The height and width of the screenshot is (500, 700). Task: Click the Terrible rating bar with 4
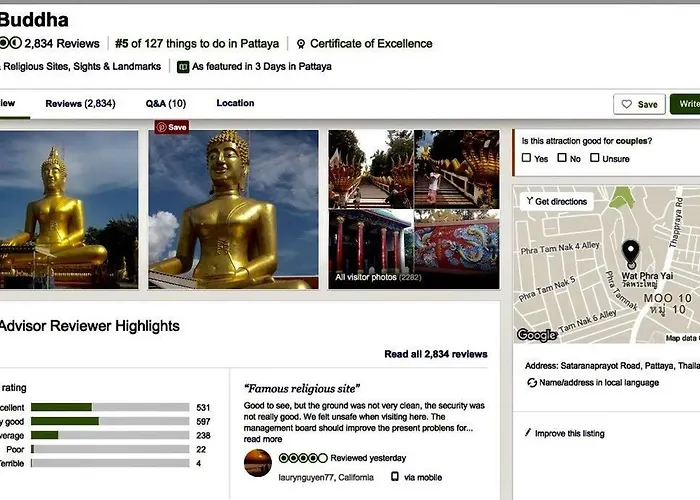[x=110, y=463]
